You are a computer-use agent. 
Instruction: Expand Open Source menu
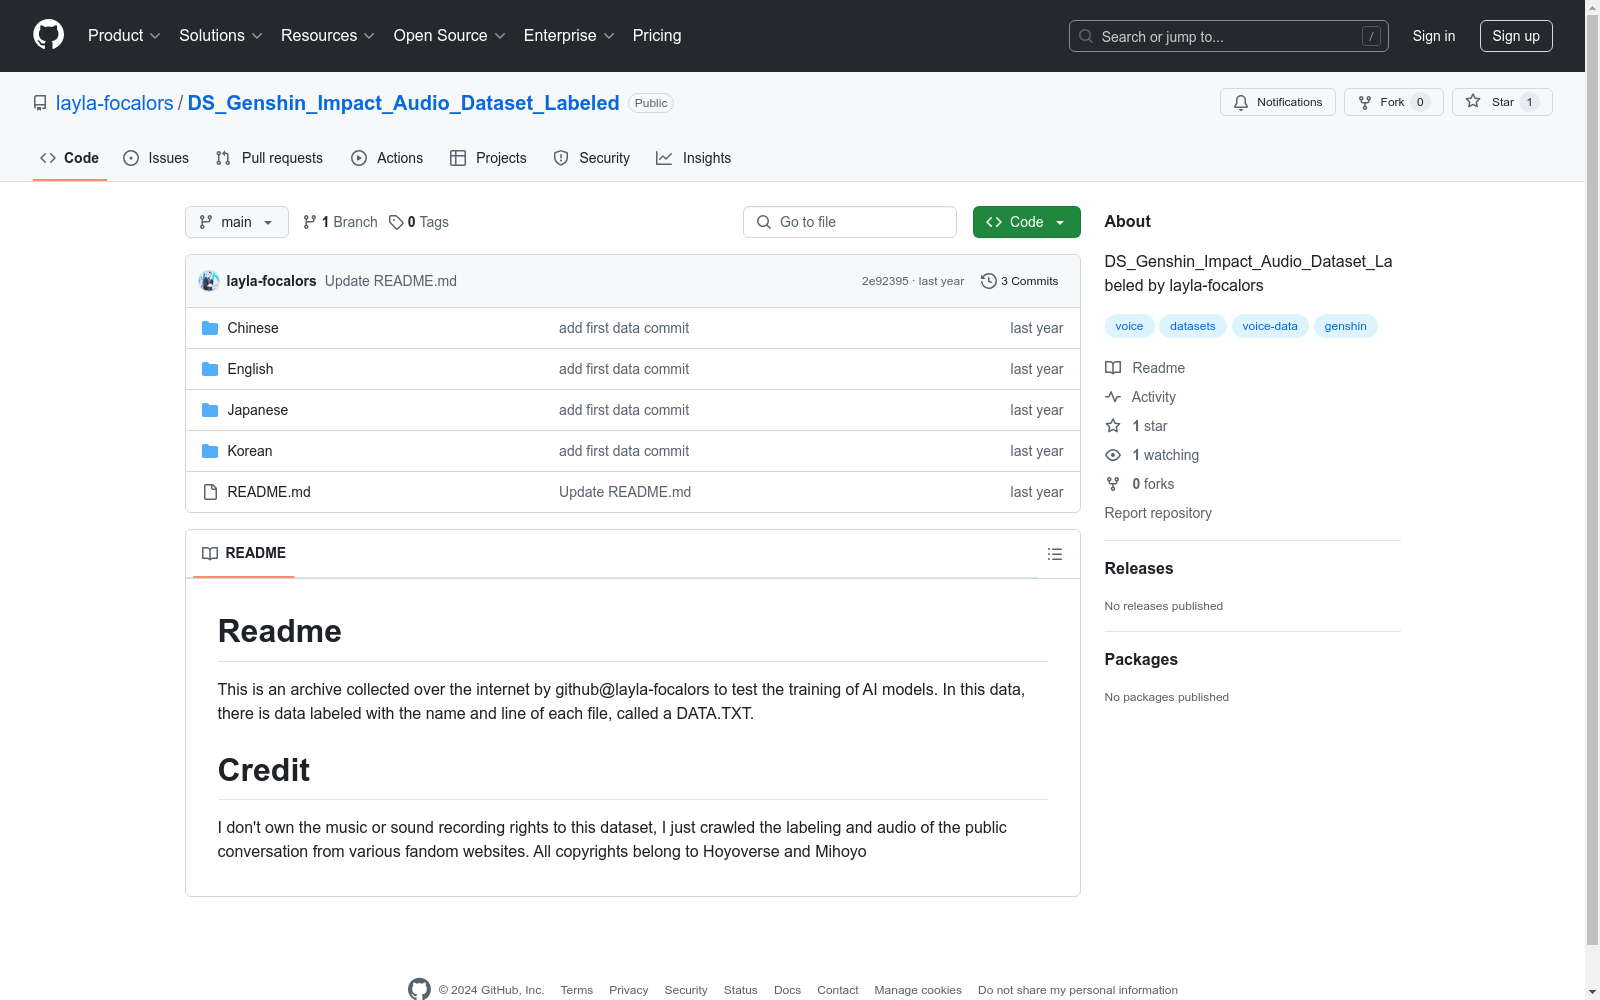coord(450,35)
